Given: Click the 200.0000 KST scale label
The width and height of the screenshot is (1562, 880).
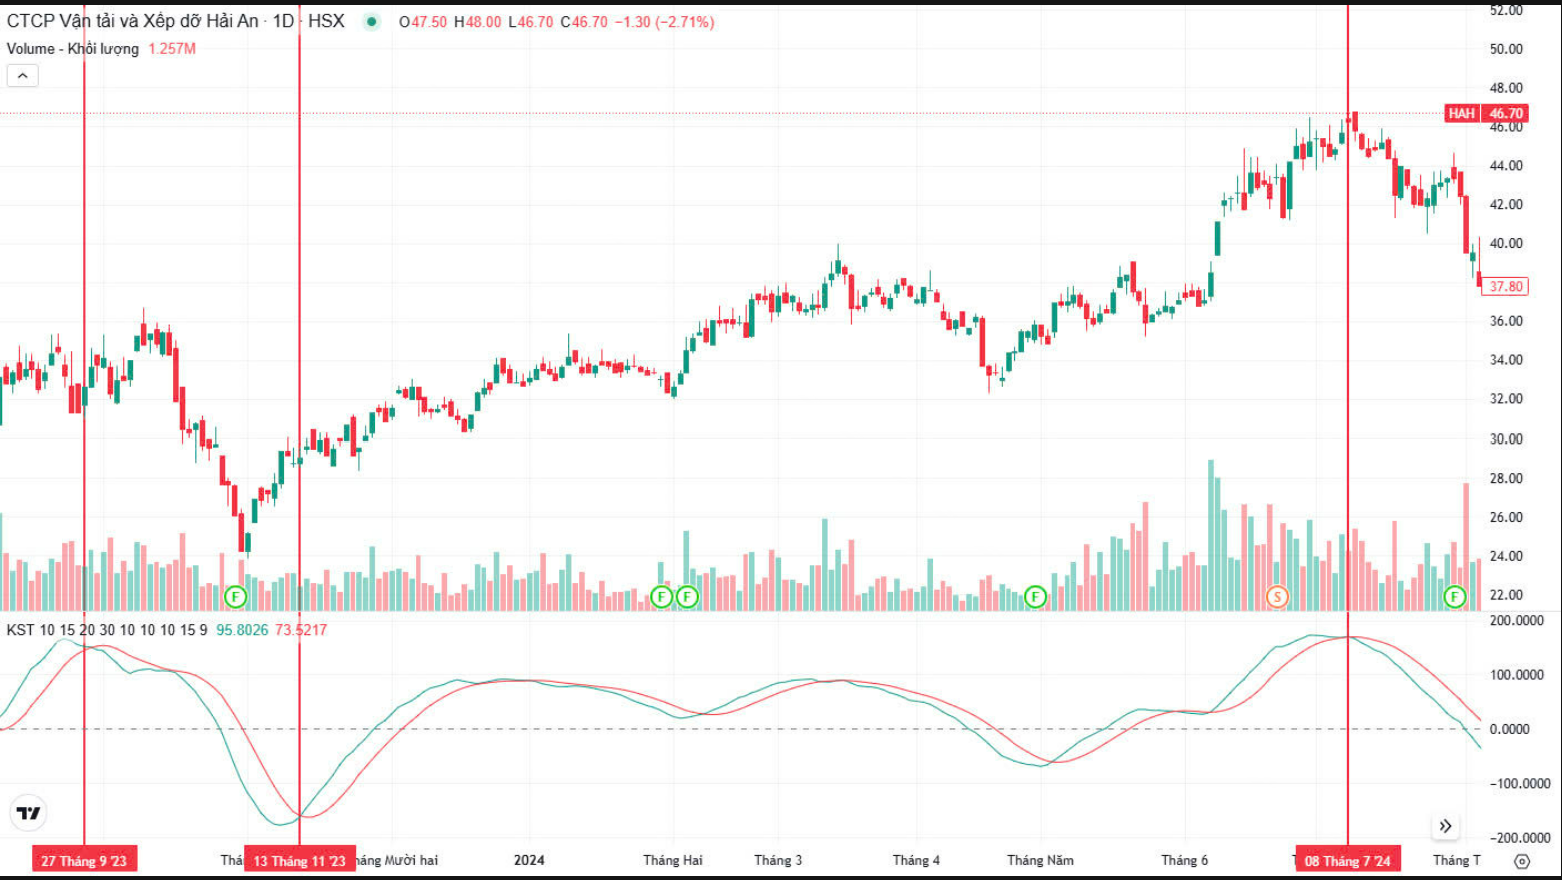Looking at the screenshot, I should (1516, 621).
